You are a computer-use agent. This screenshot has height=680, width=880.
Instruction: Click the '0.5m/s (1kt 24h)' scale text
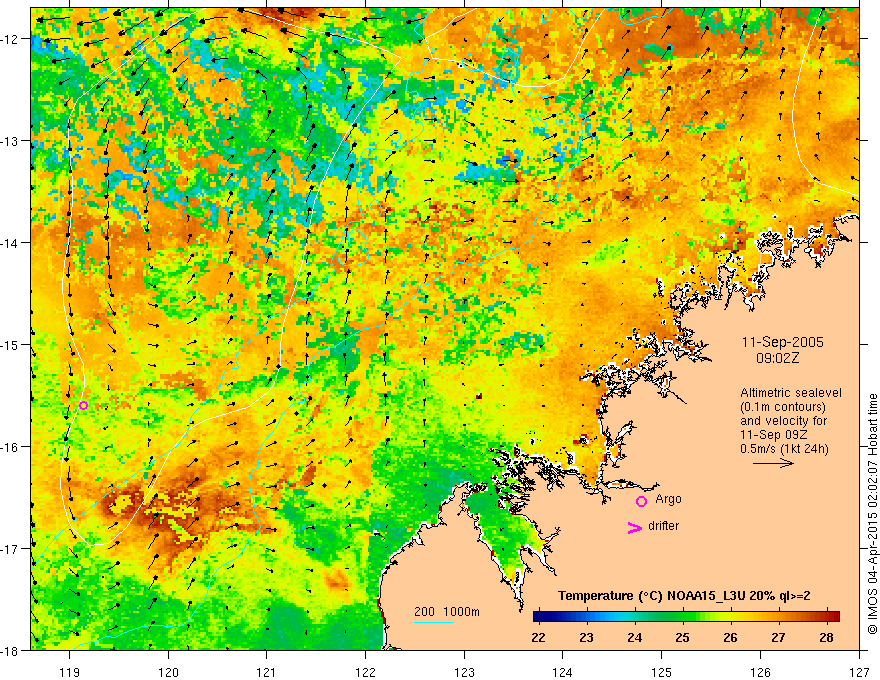click(x=784, y=448)
